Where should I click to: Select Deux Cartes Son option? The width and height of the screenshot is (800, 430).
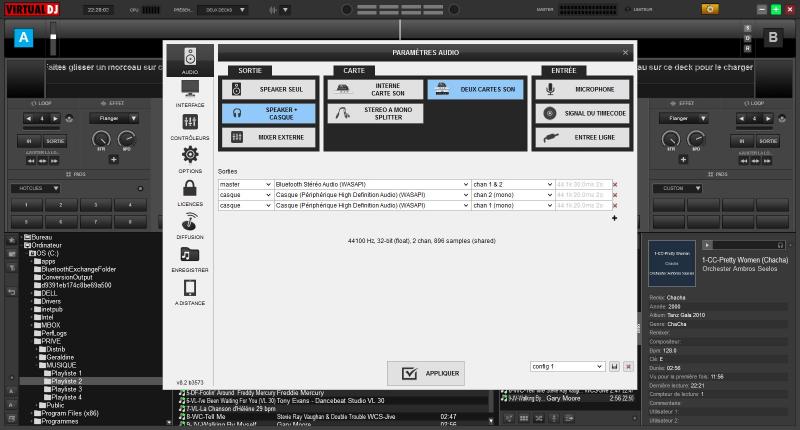(x=476, y=89)
